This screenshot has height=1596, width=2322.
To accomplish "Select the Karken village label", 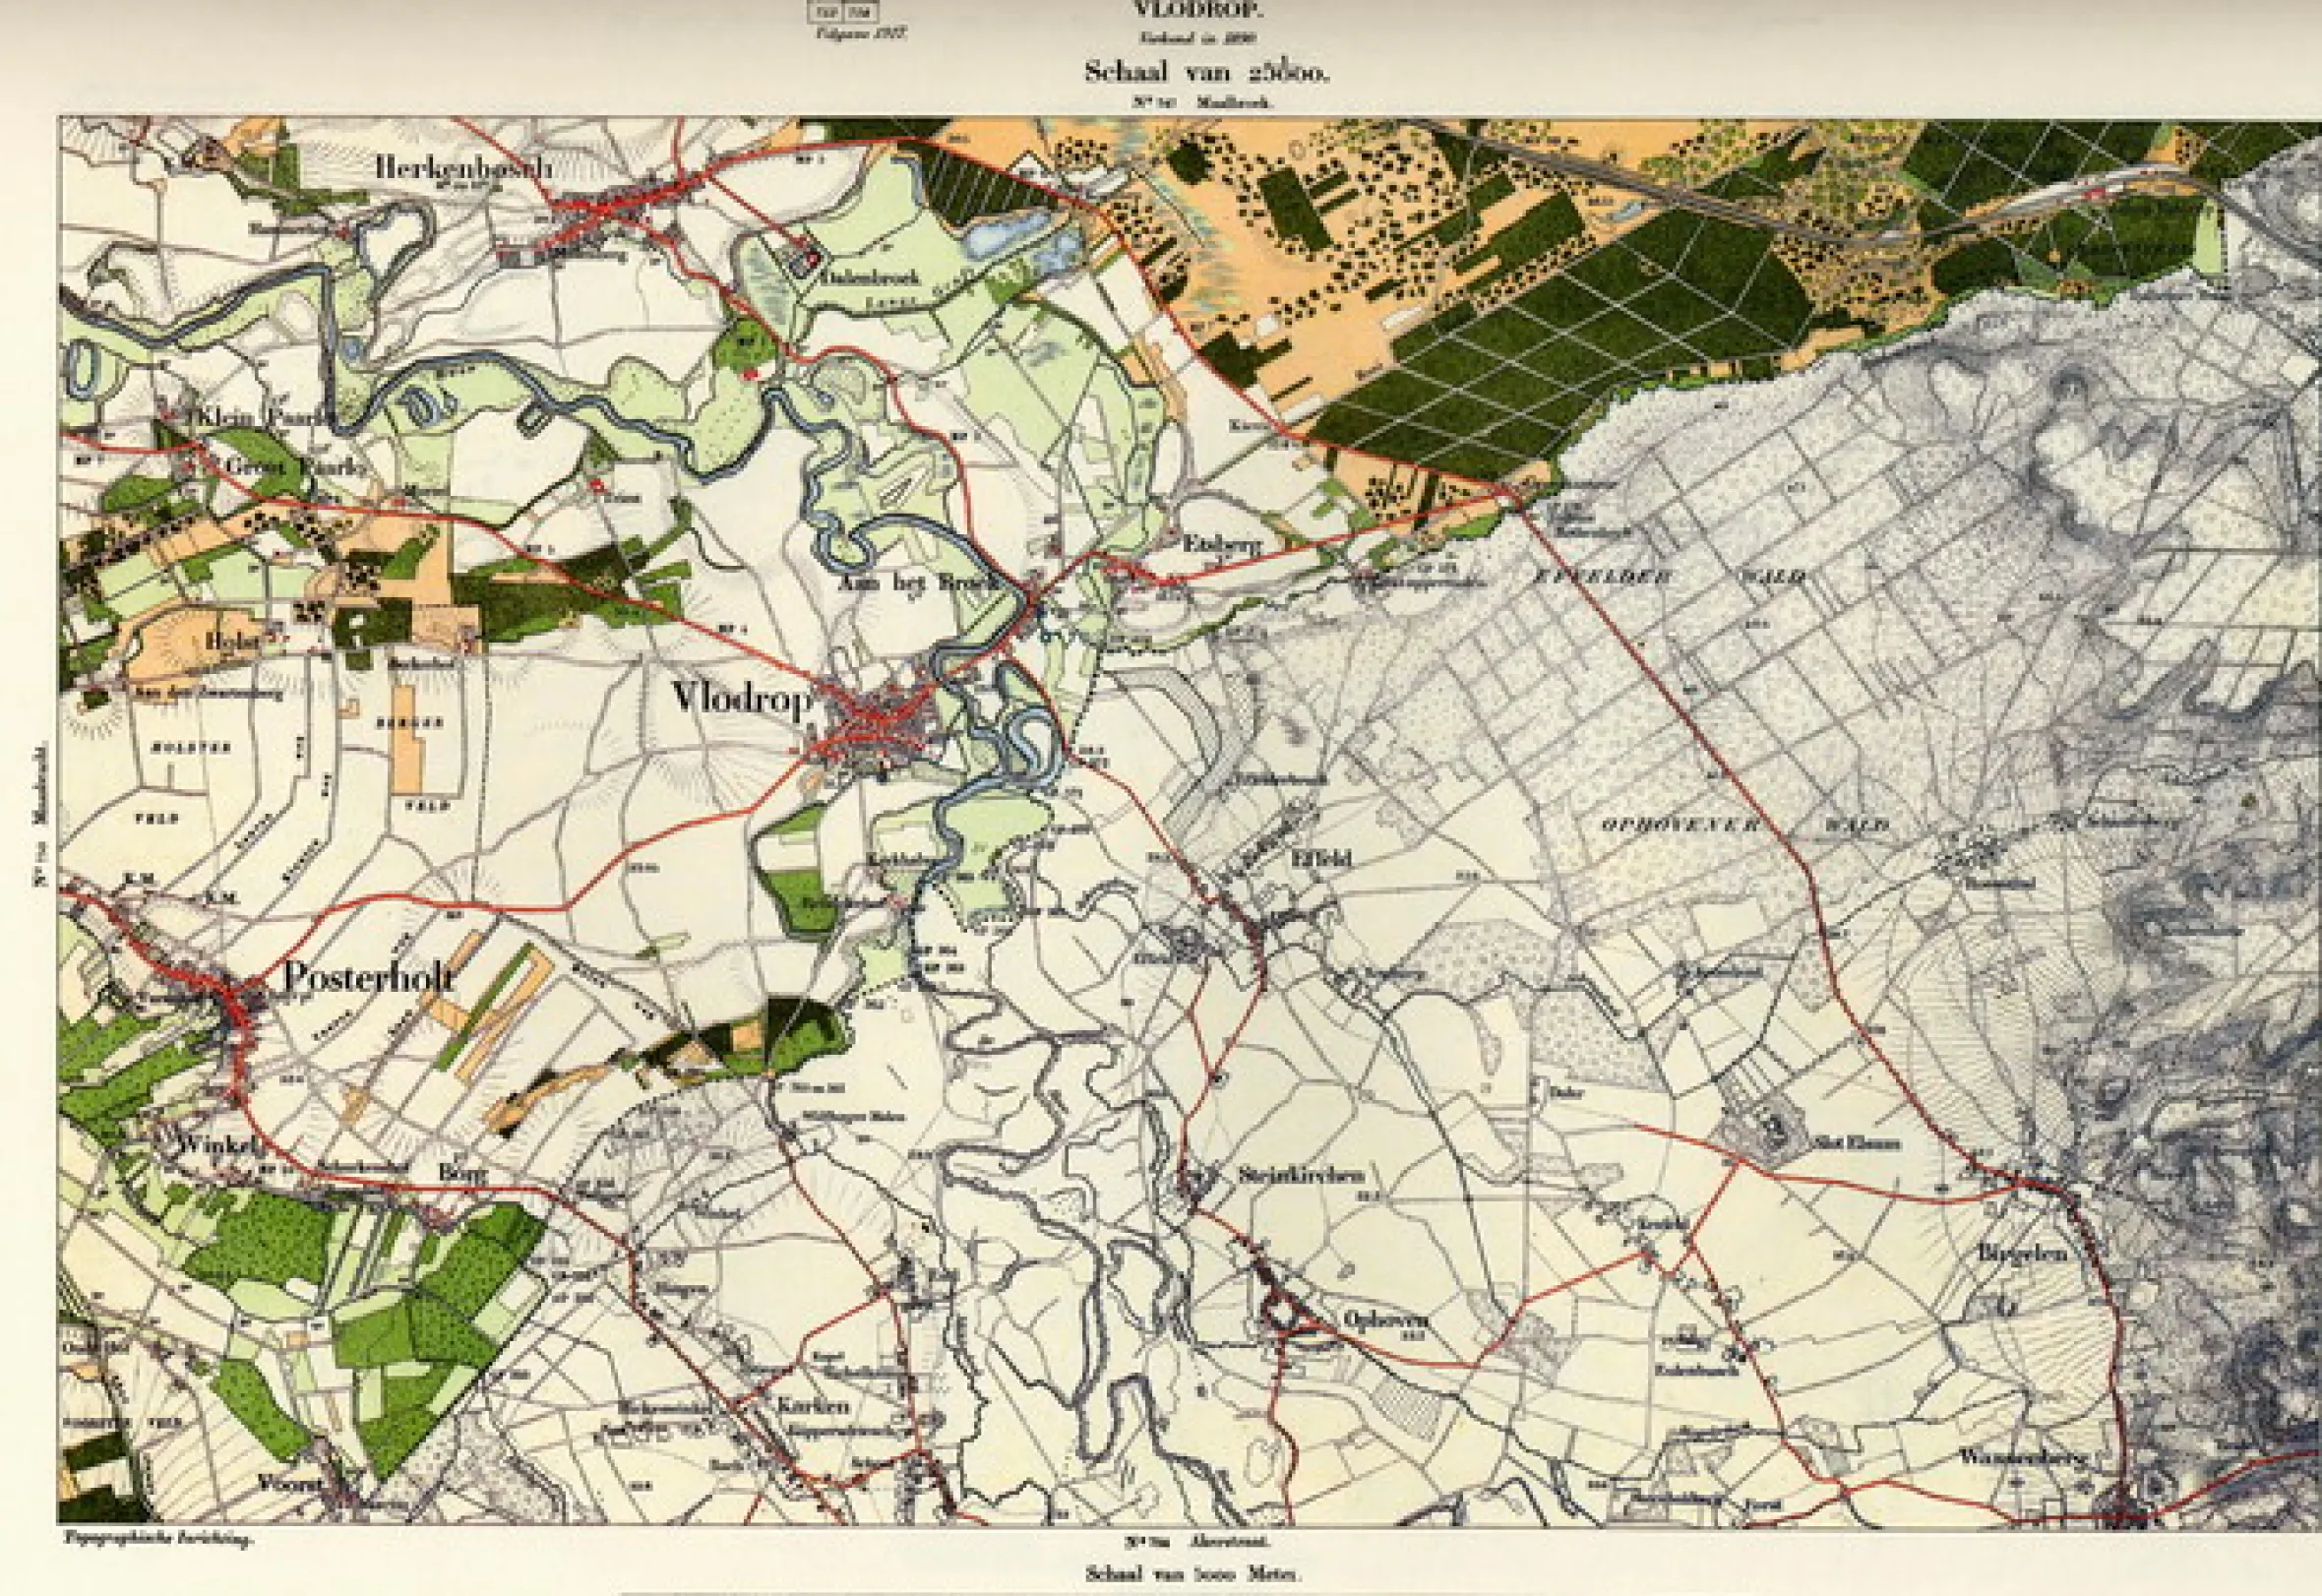I will tap(814, 1405).
